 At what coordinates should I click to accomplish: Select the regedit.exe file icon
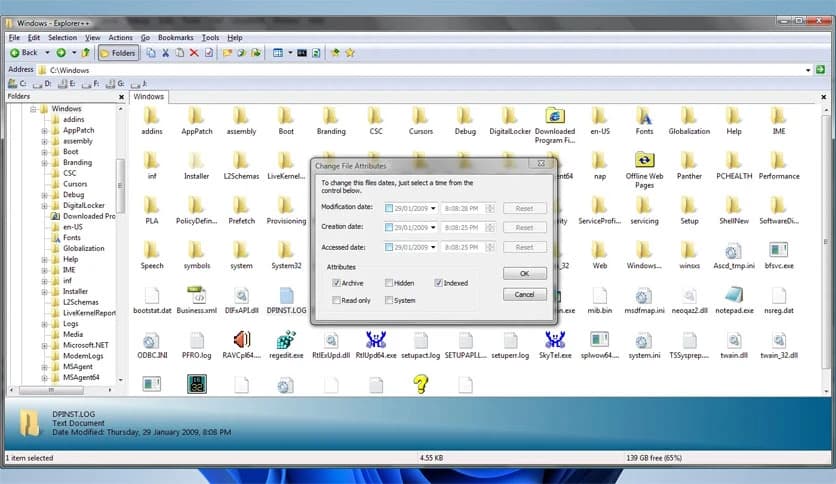286,339
